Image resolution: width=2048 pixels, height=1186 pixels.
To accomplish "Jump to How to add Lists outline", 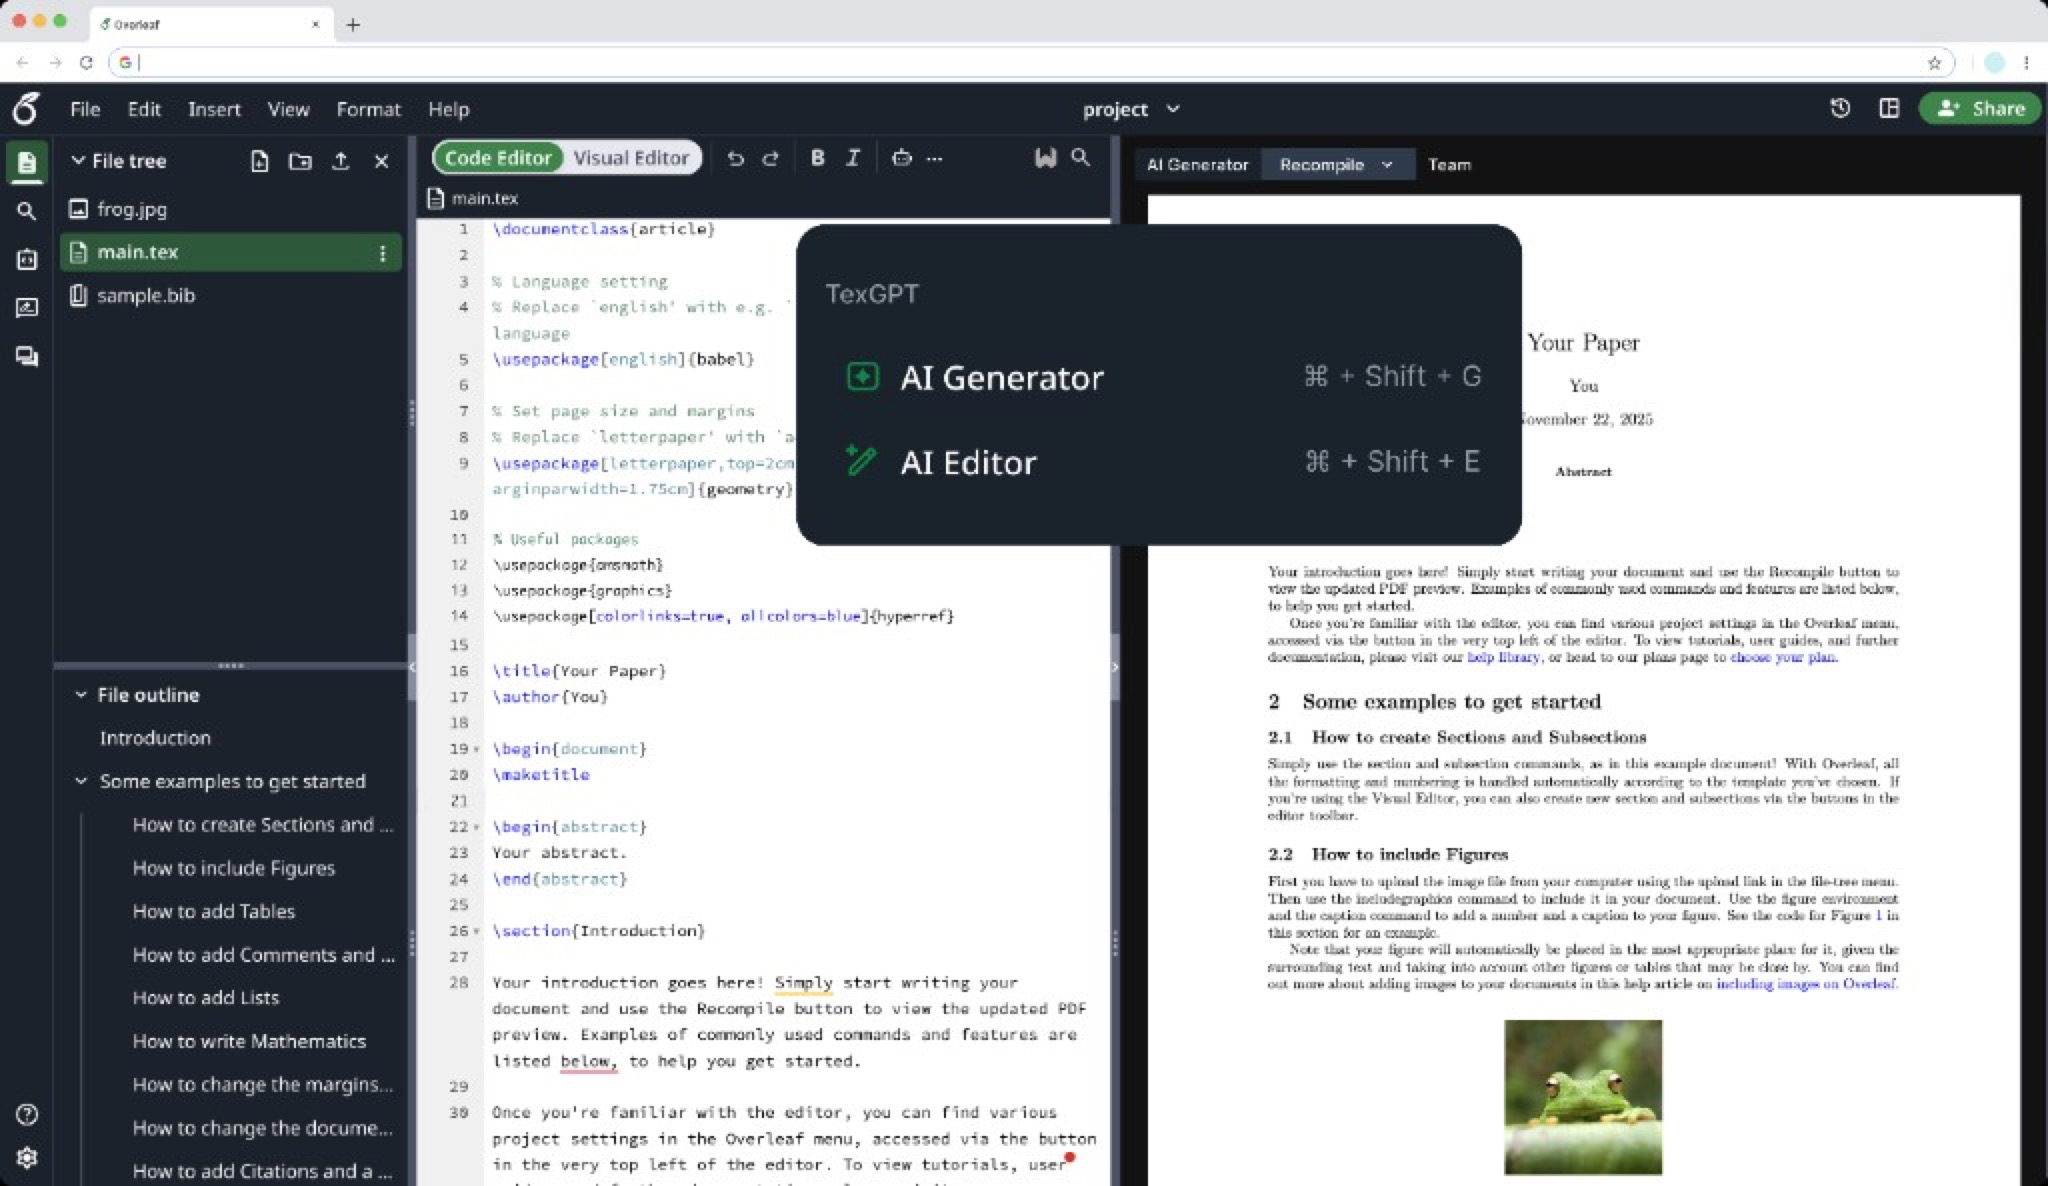I will (205, 998).
